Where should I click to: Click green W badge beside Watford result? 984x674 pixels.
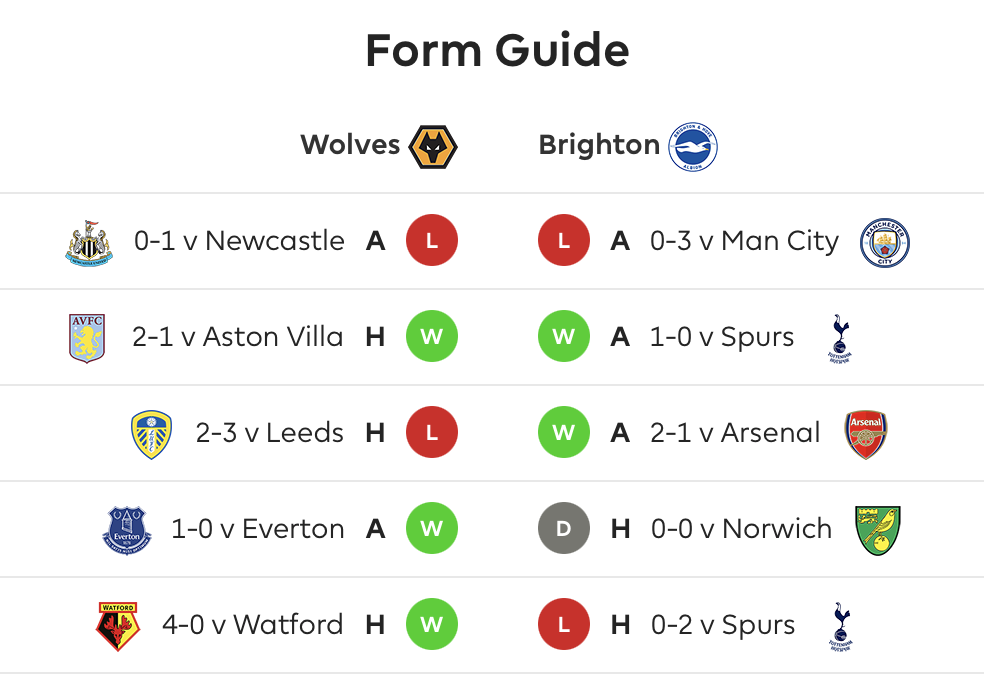click(432, 624)
